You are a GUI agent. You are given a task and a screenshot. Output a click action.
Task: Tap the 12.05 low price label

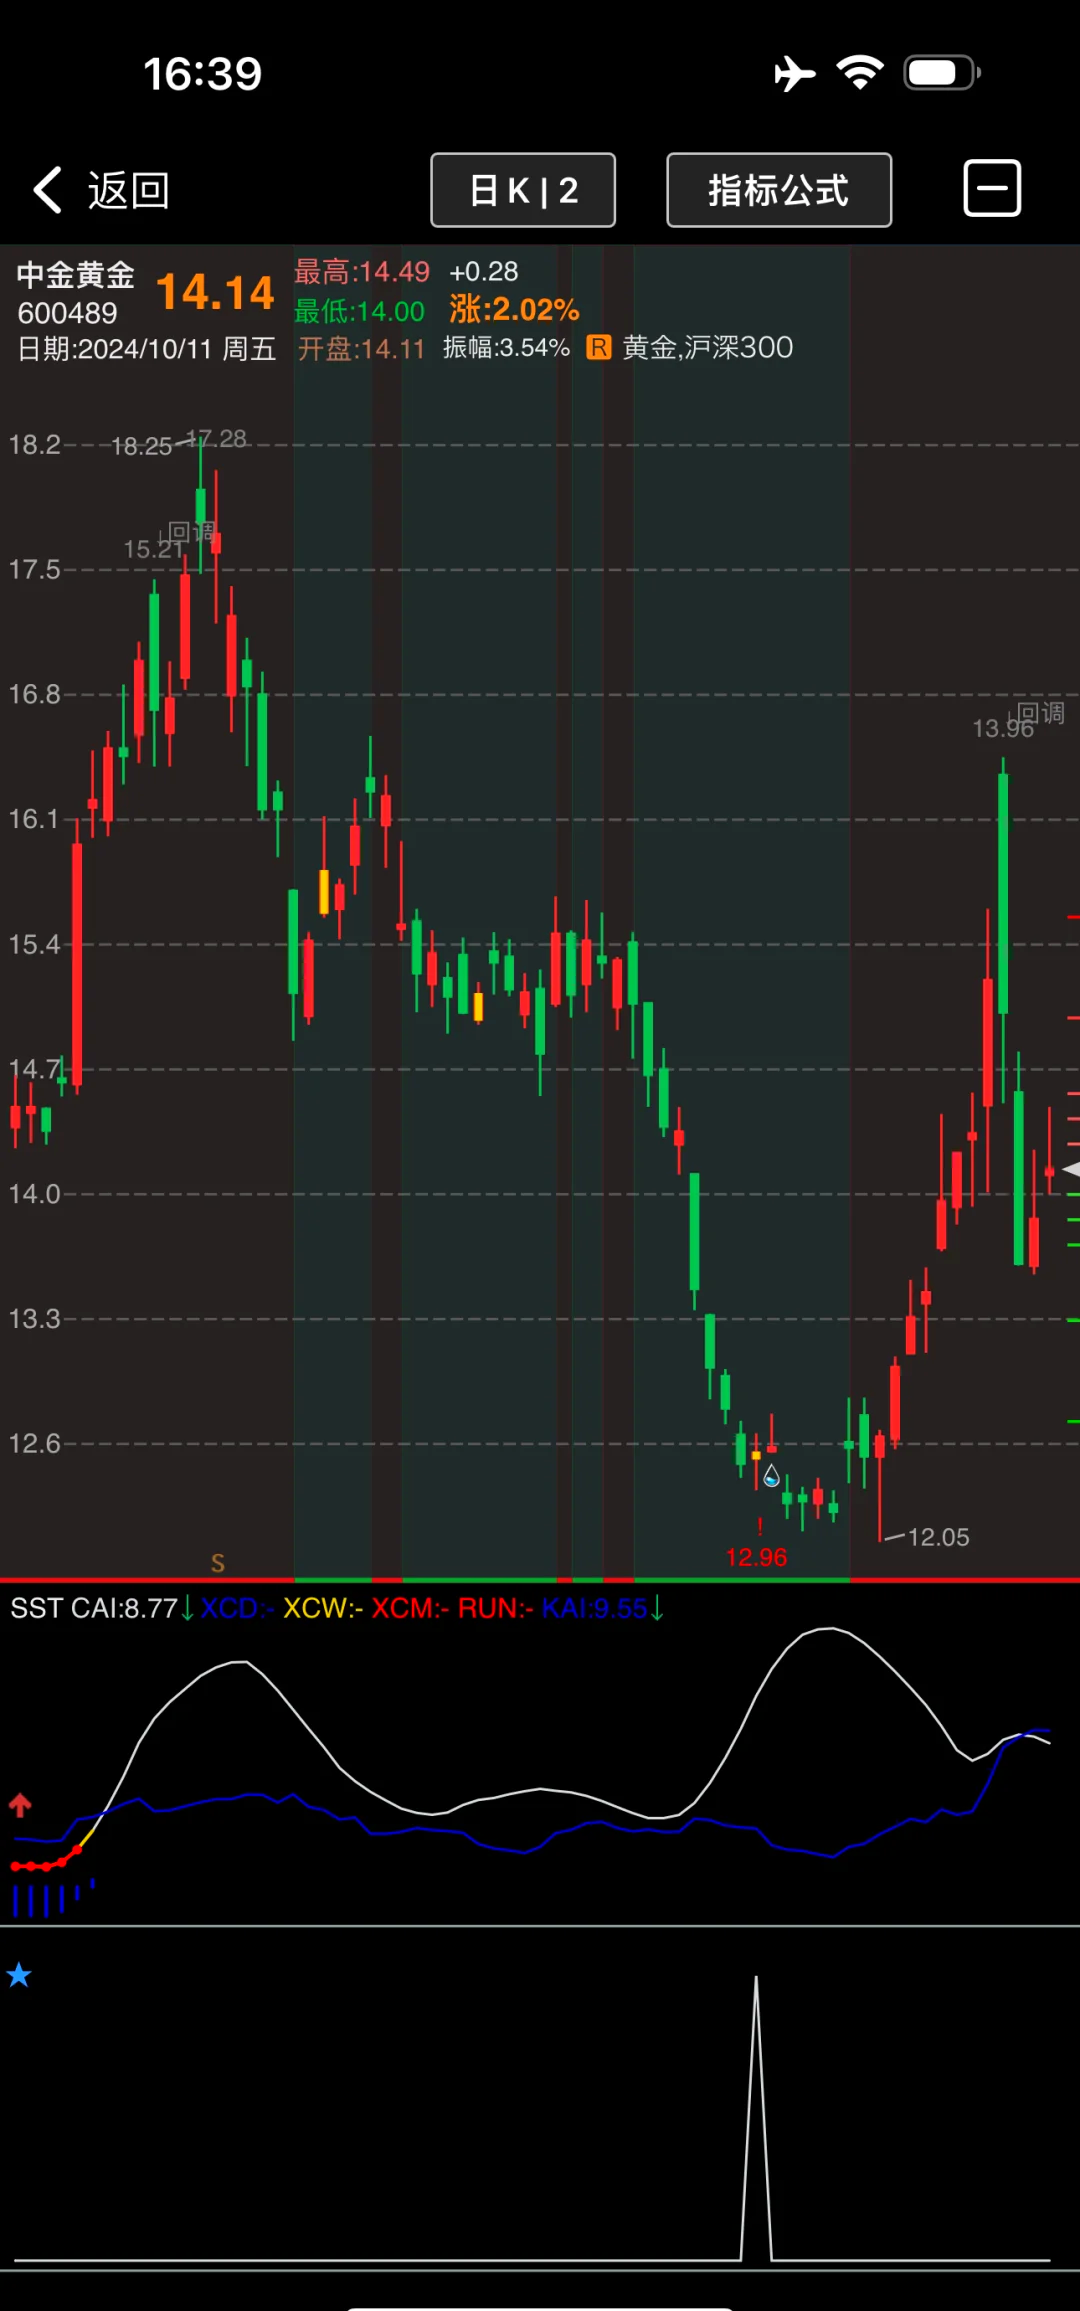[937, 1537]
